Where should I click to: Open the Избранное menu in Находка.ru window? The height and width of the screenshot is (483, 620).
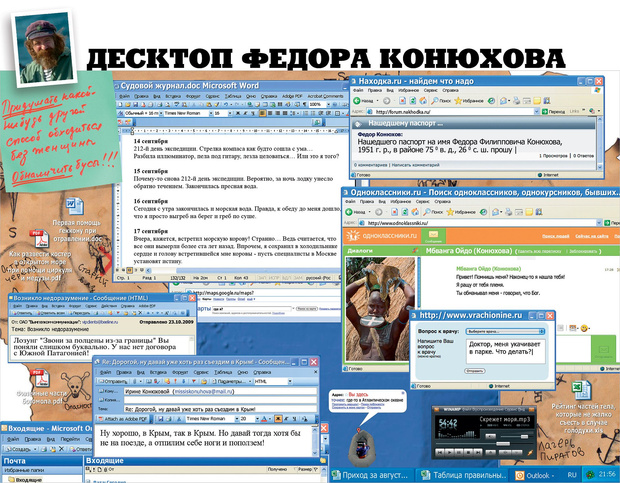pos(408,91)
